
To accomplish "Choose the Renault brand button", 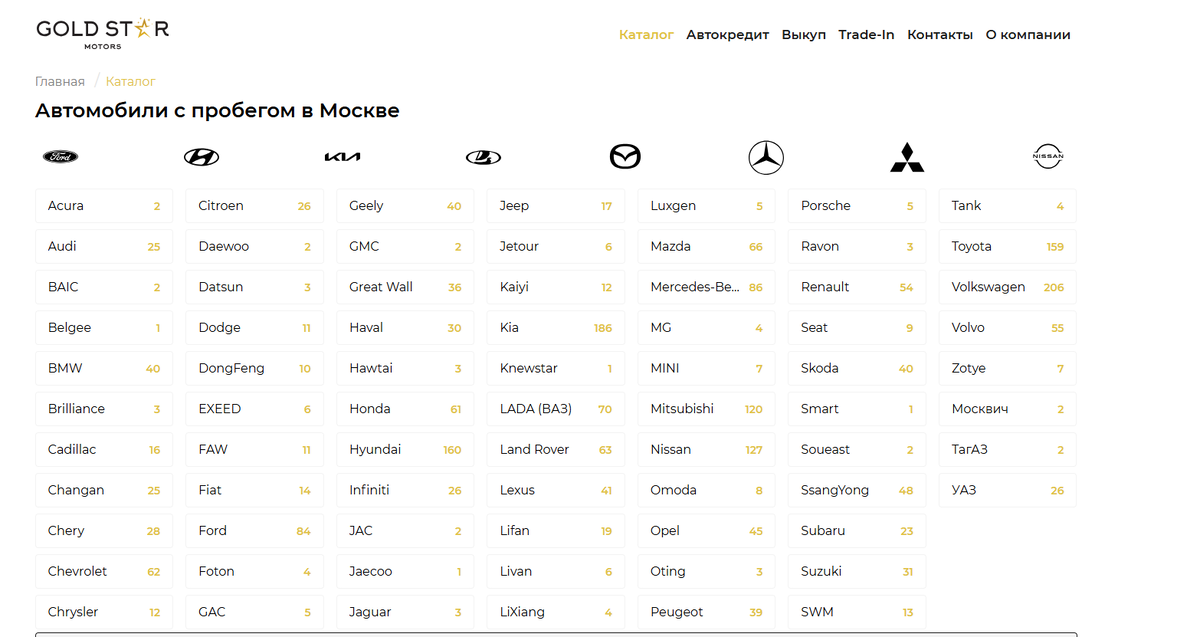I will pyautogui.click(x=857, y=287).
